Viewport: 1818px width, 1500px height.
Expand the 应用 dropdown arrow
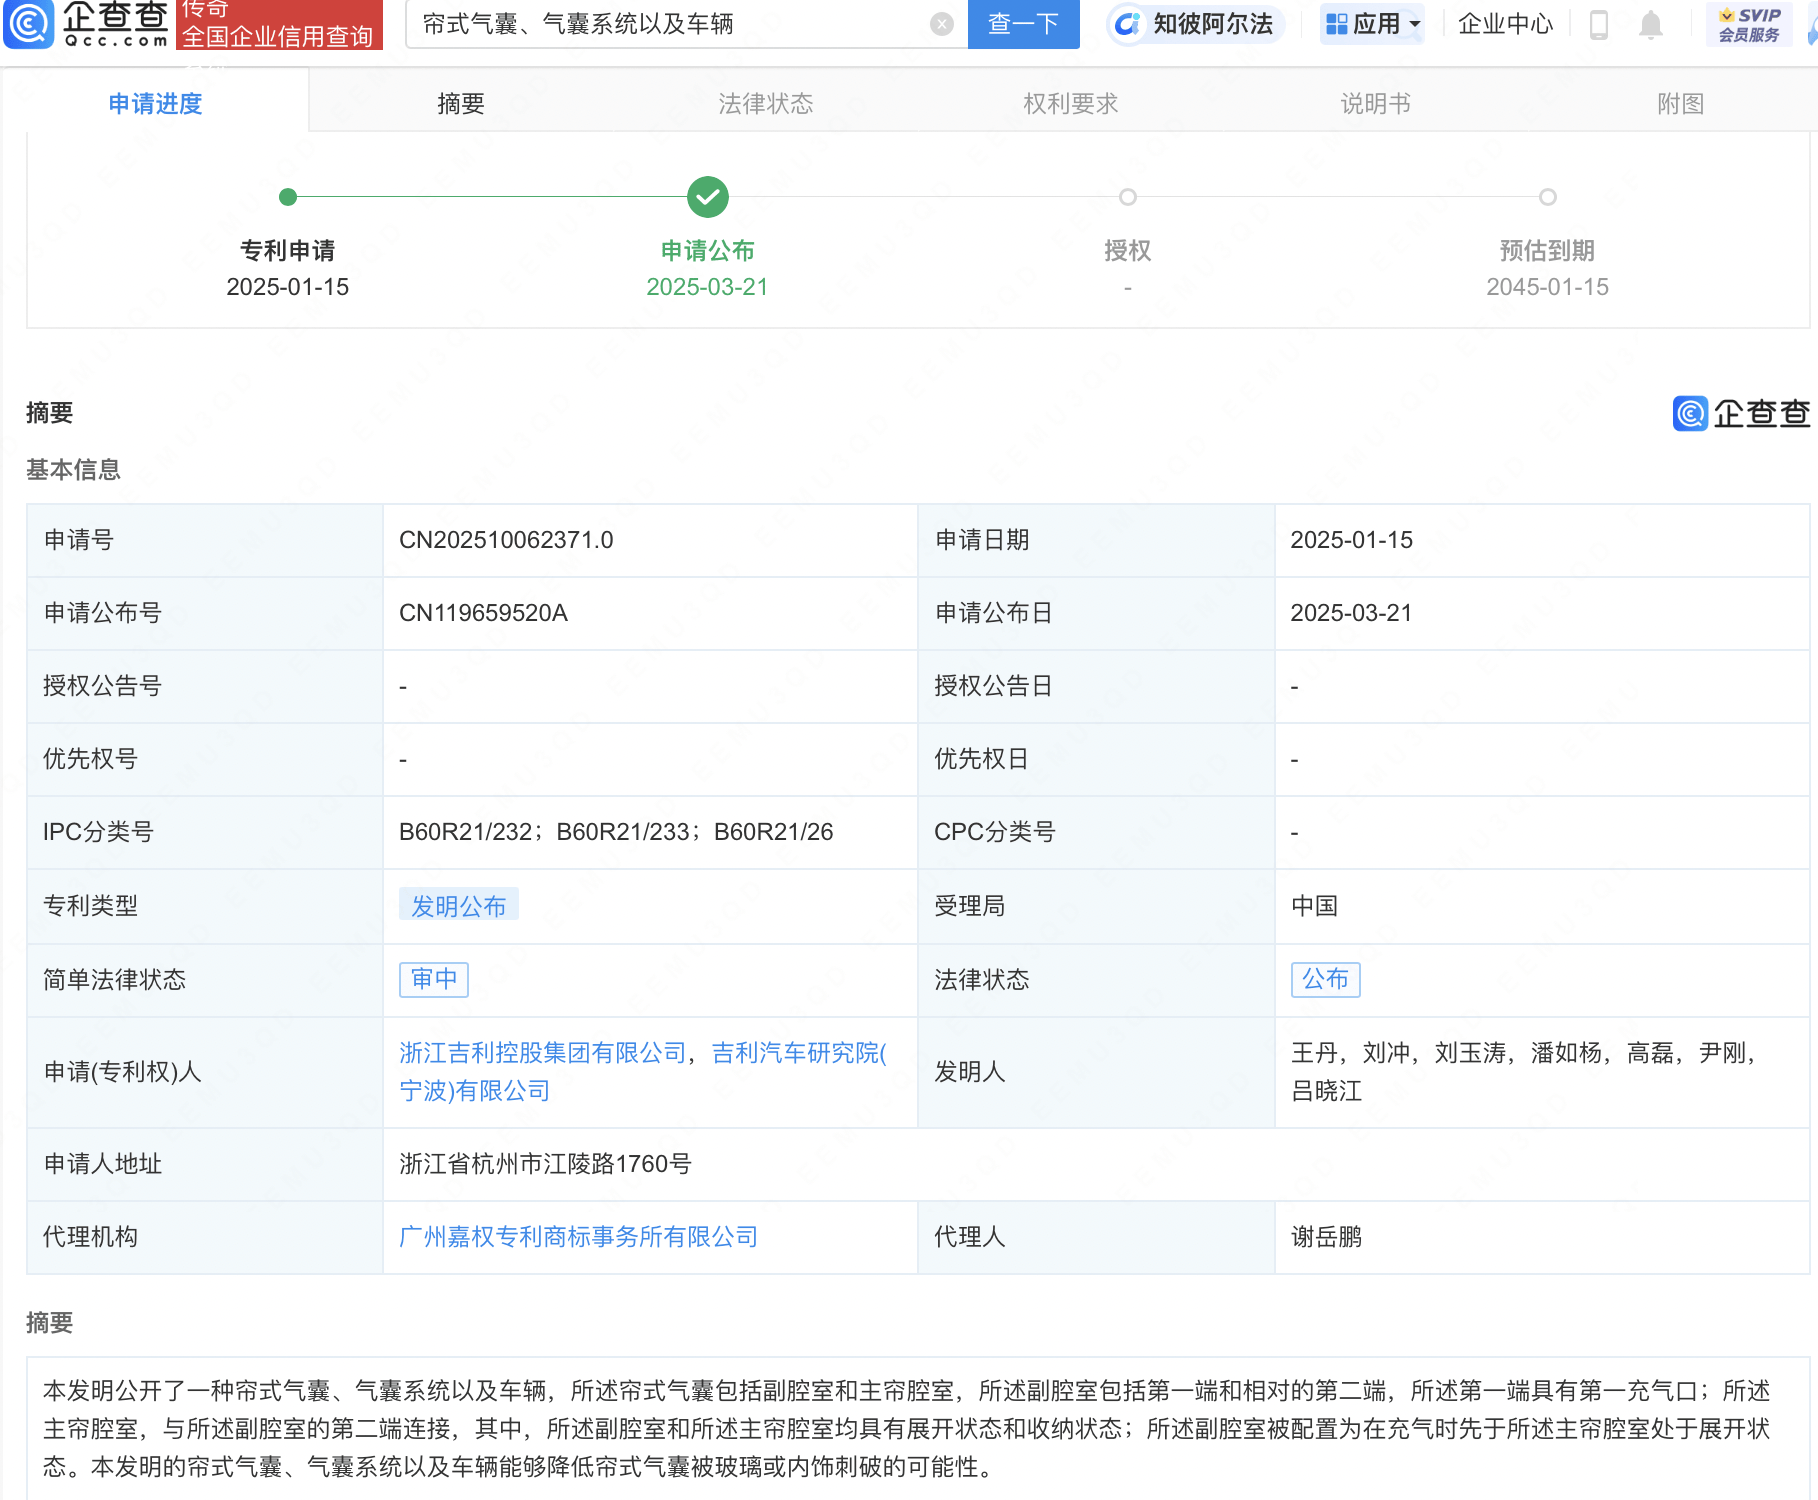click(x=1415, y=24)
